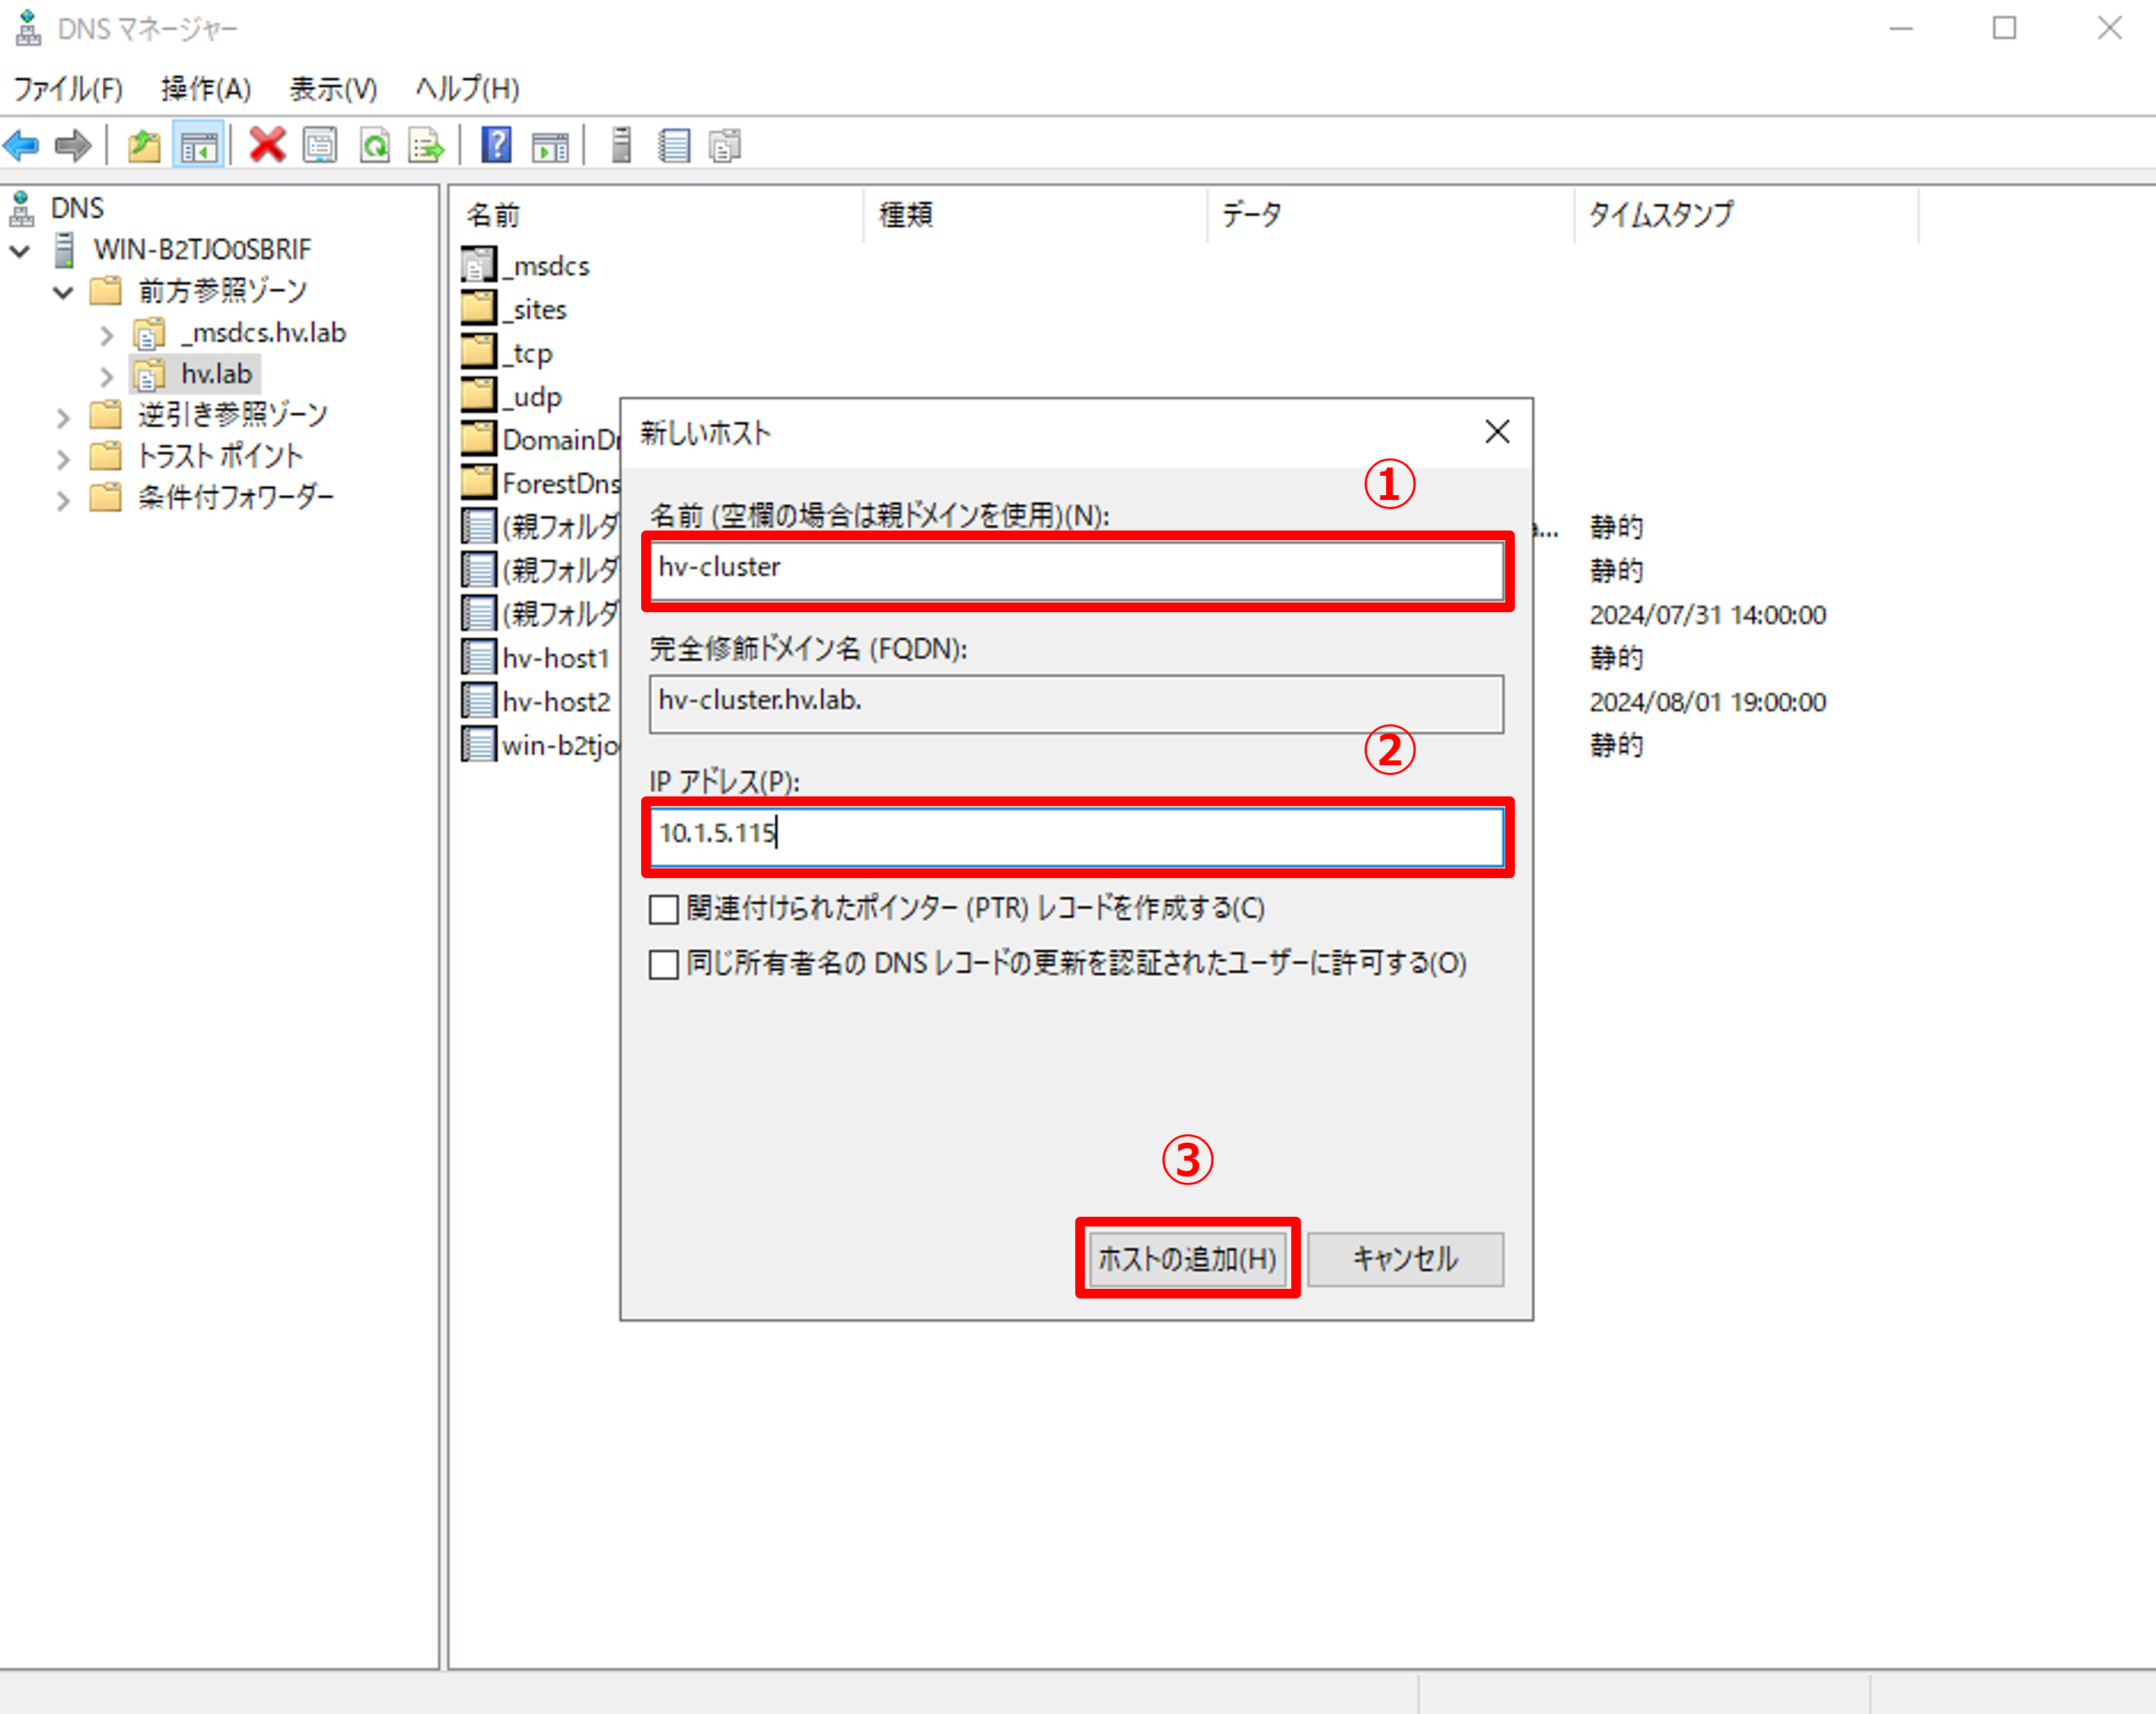This screenshot has height=1714, width=2156.
Task: Click the new zone documents toolbar icon
Action: coord(725,146)
